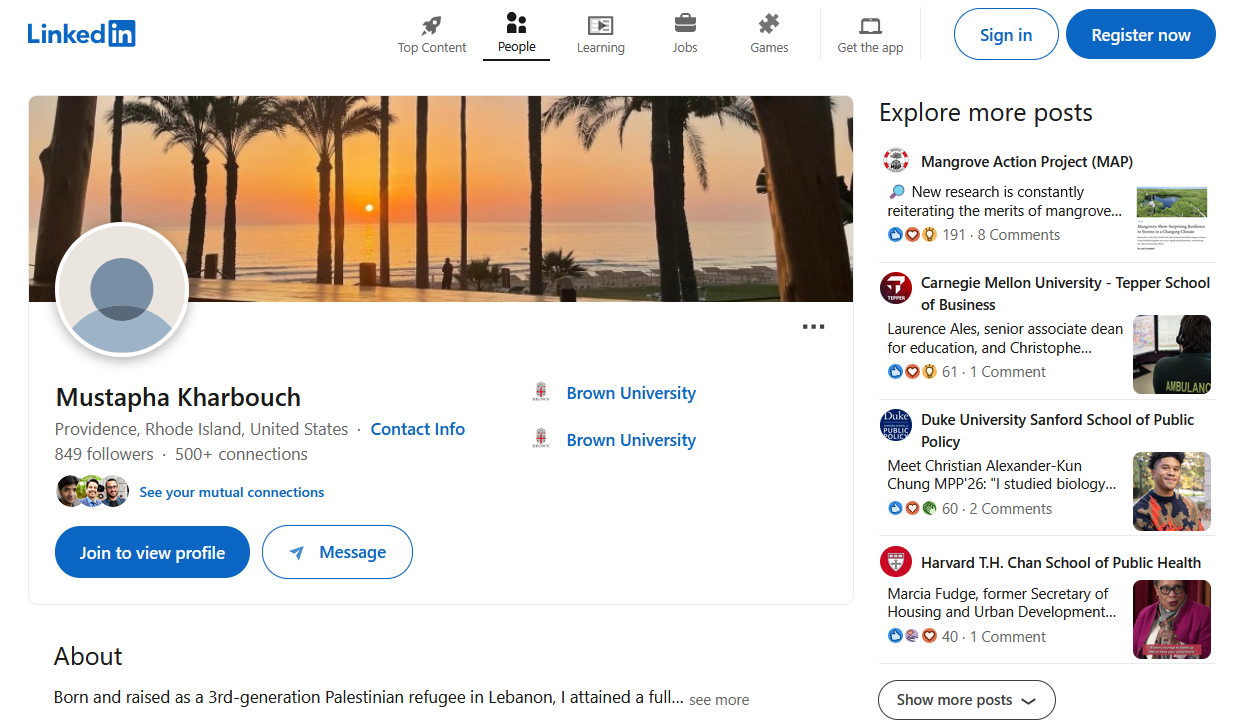Click mutual connections avatar group
This screenshot has width=1251, height=727.
(x=93, y=491)
